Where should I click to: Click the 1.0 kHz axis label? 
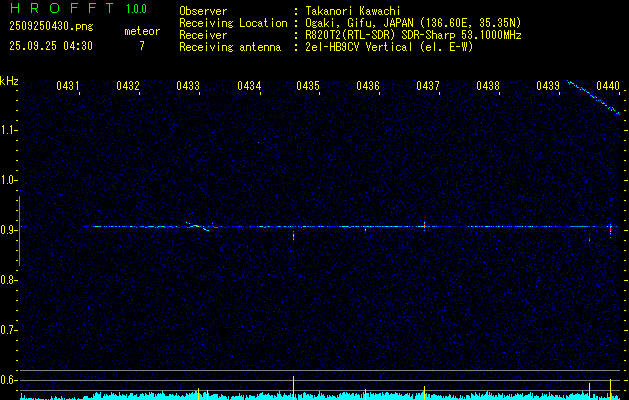tap(9, 180)
